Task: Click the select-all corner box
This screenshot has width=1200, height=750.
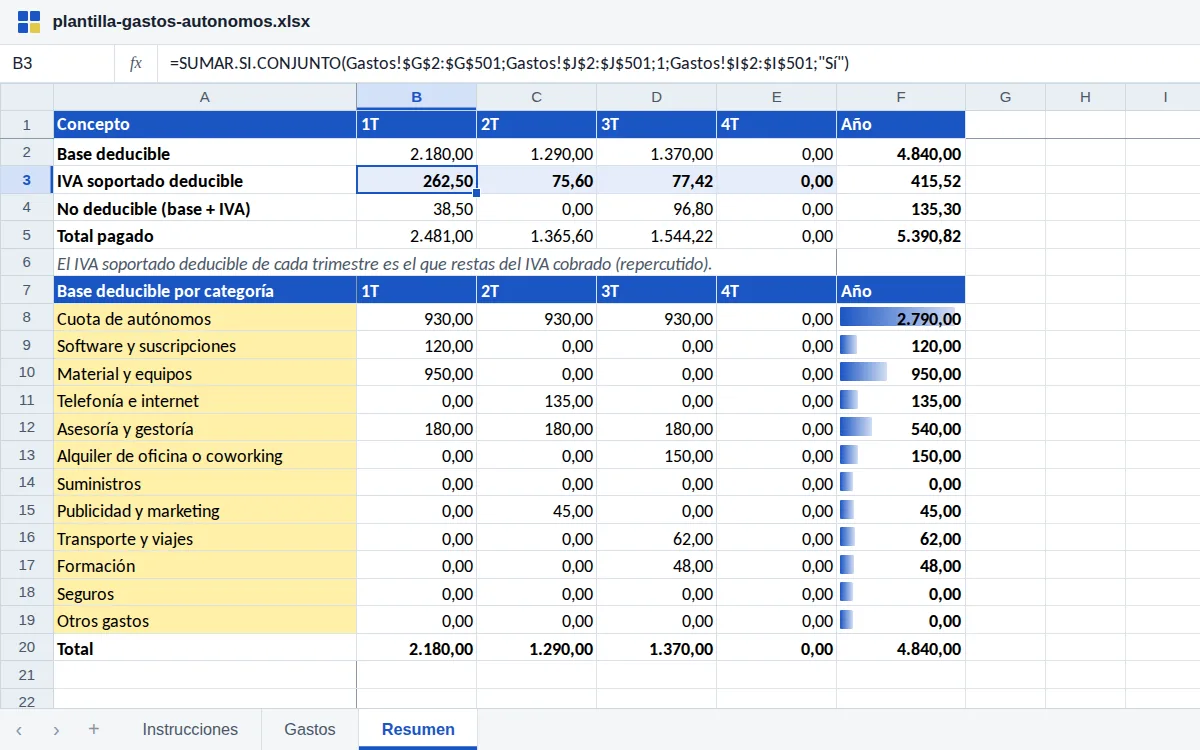Action: [x=27, y=97]
